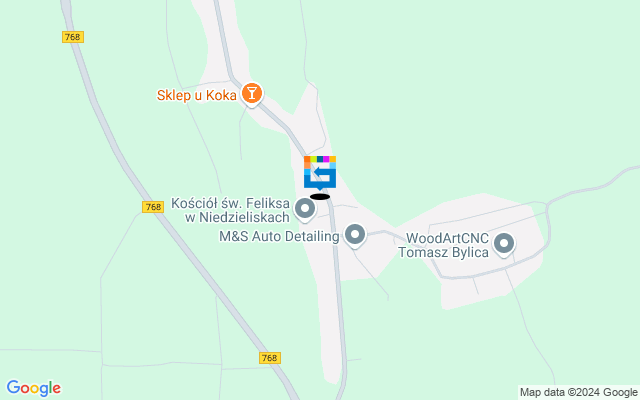This screenshot has width=640, height=400.
Task: Open the Sklep u Koka label
Action: (197, 96)
